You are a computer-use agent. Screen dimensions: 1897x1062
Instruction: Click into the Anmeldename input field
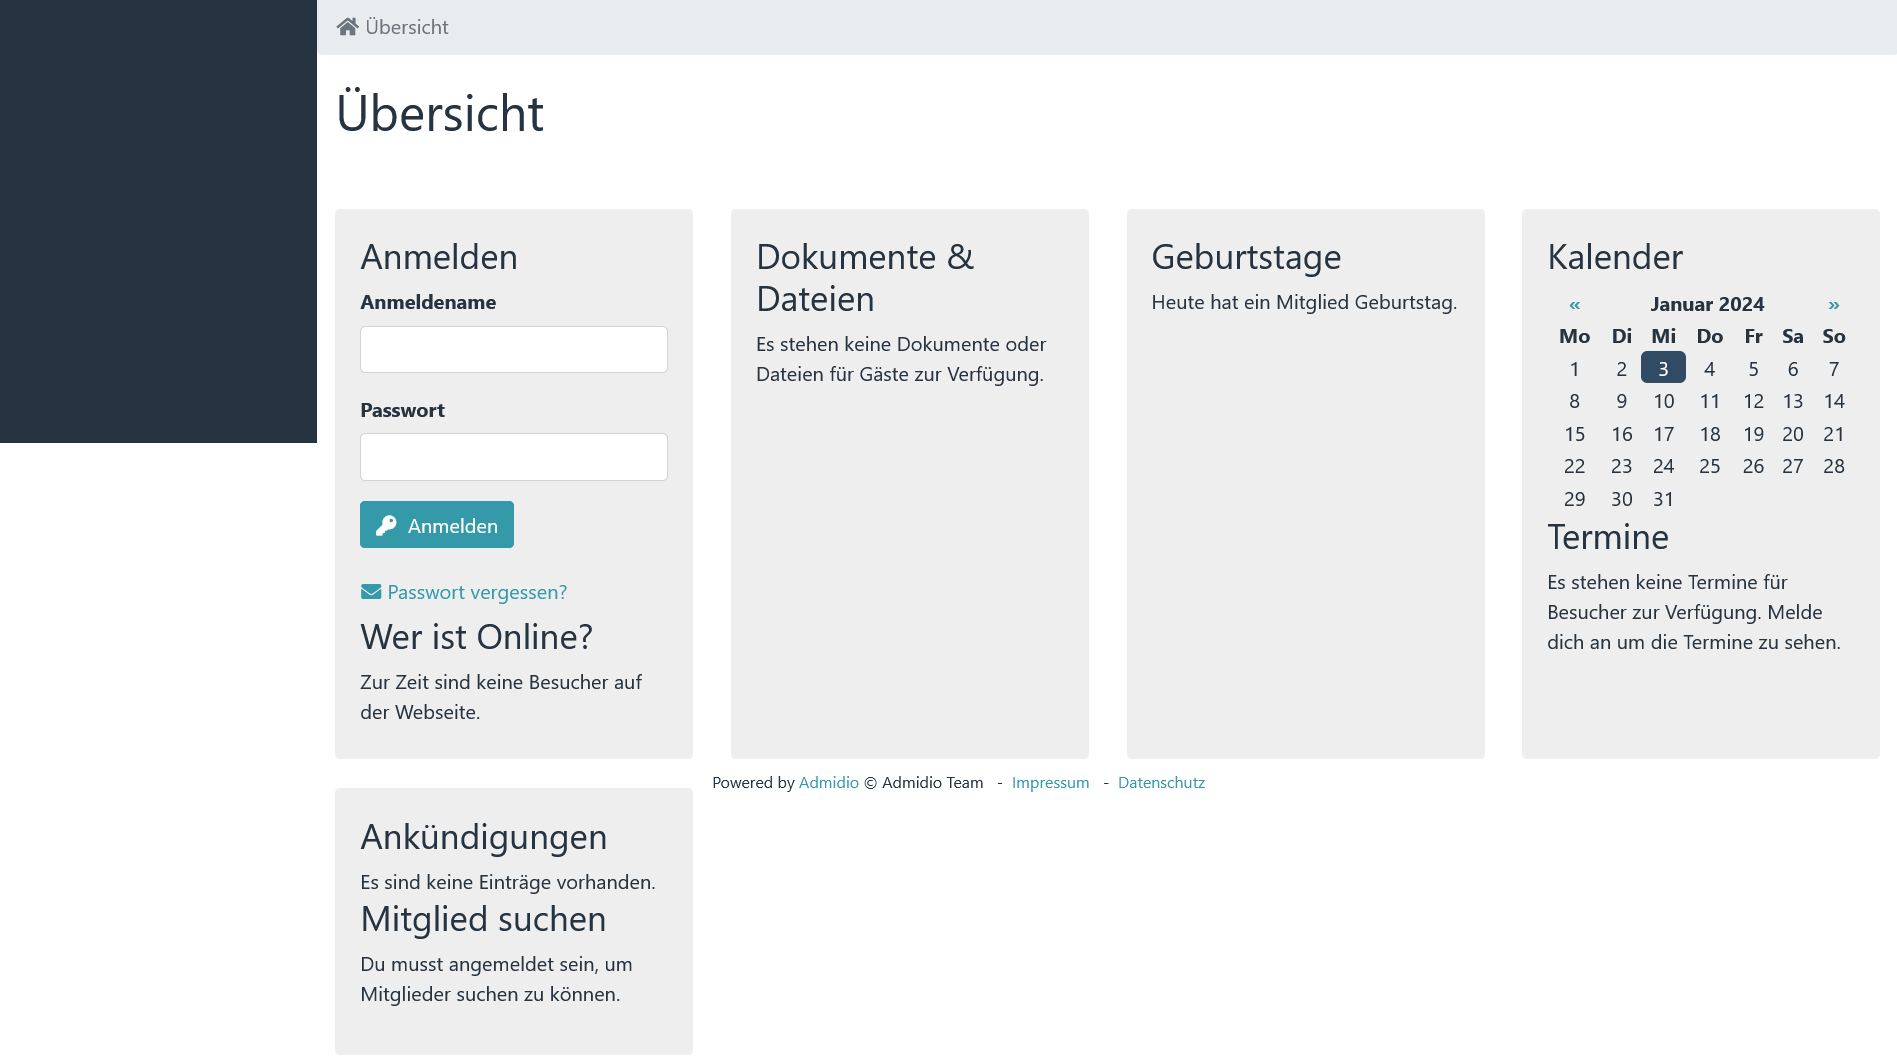513,349
